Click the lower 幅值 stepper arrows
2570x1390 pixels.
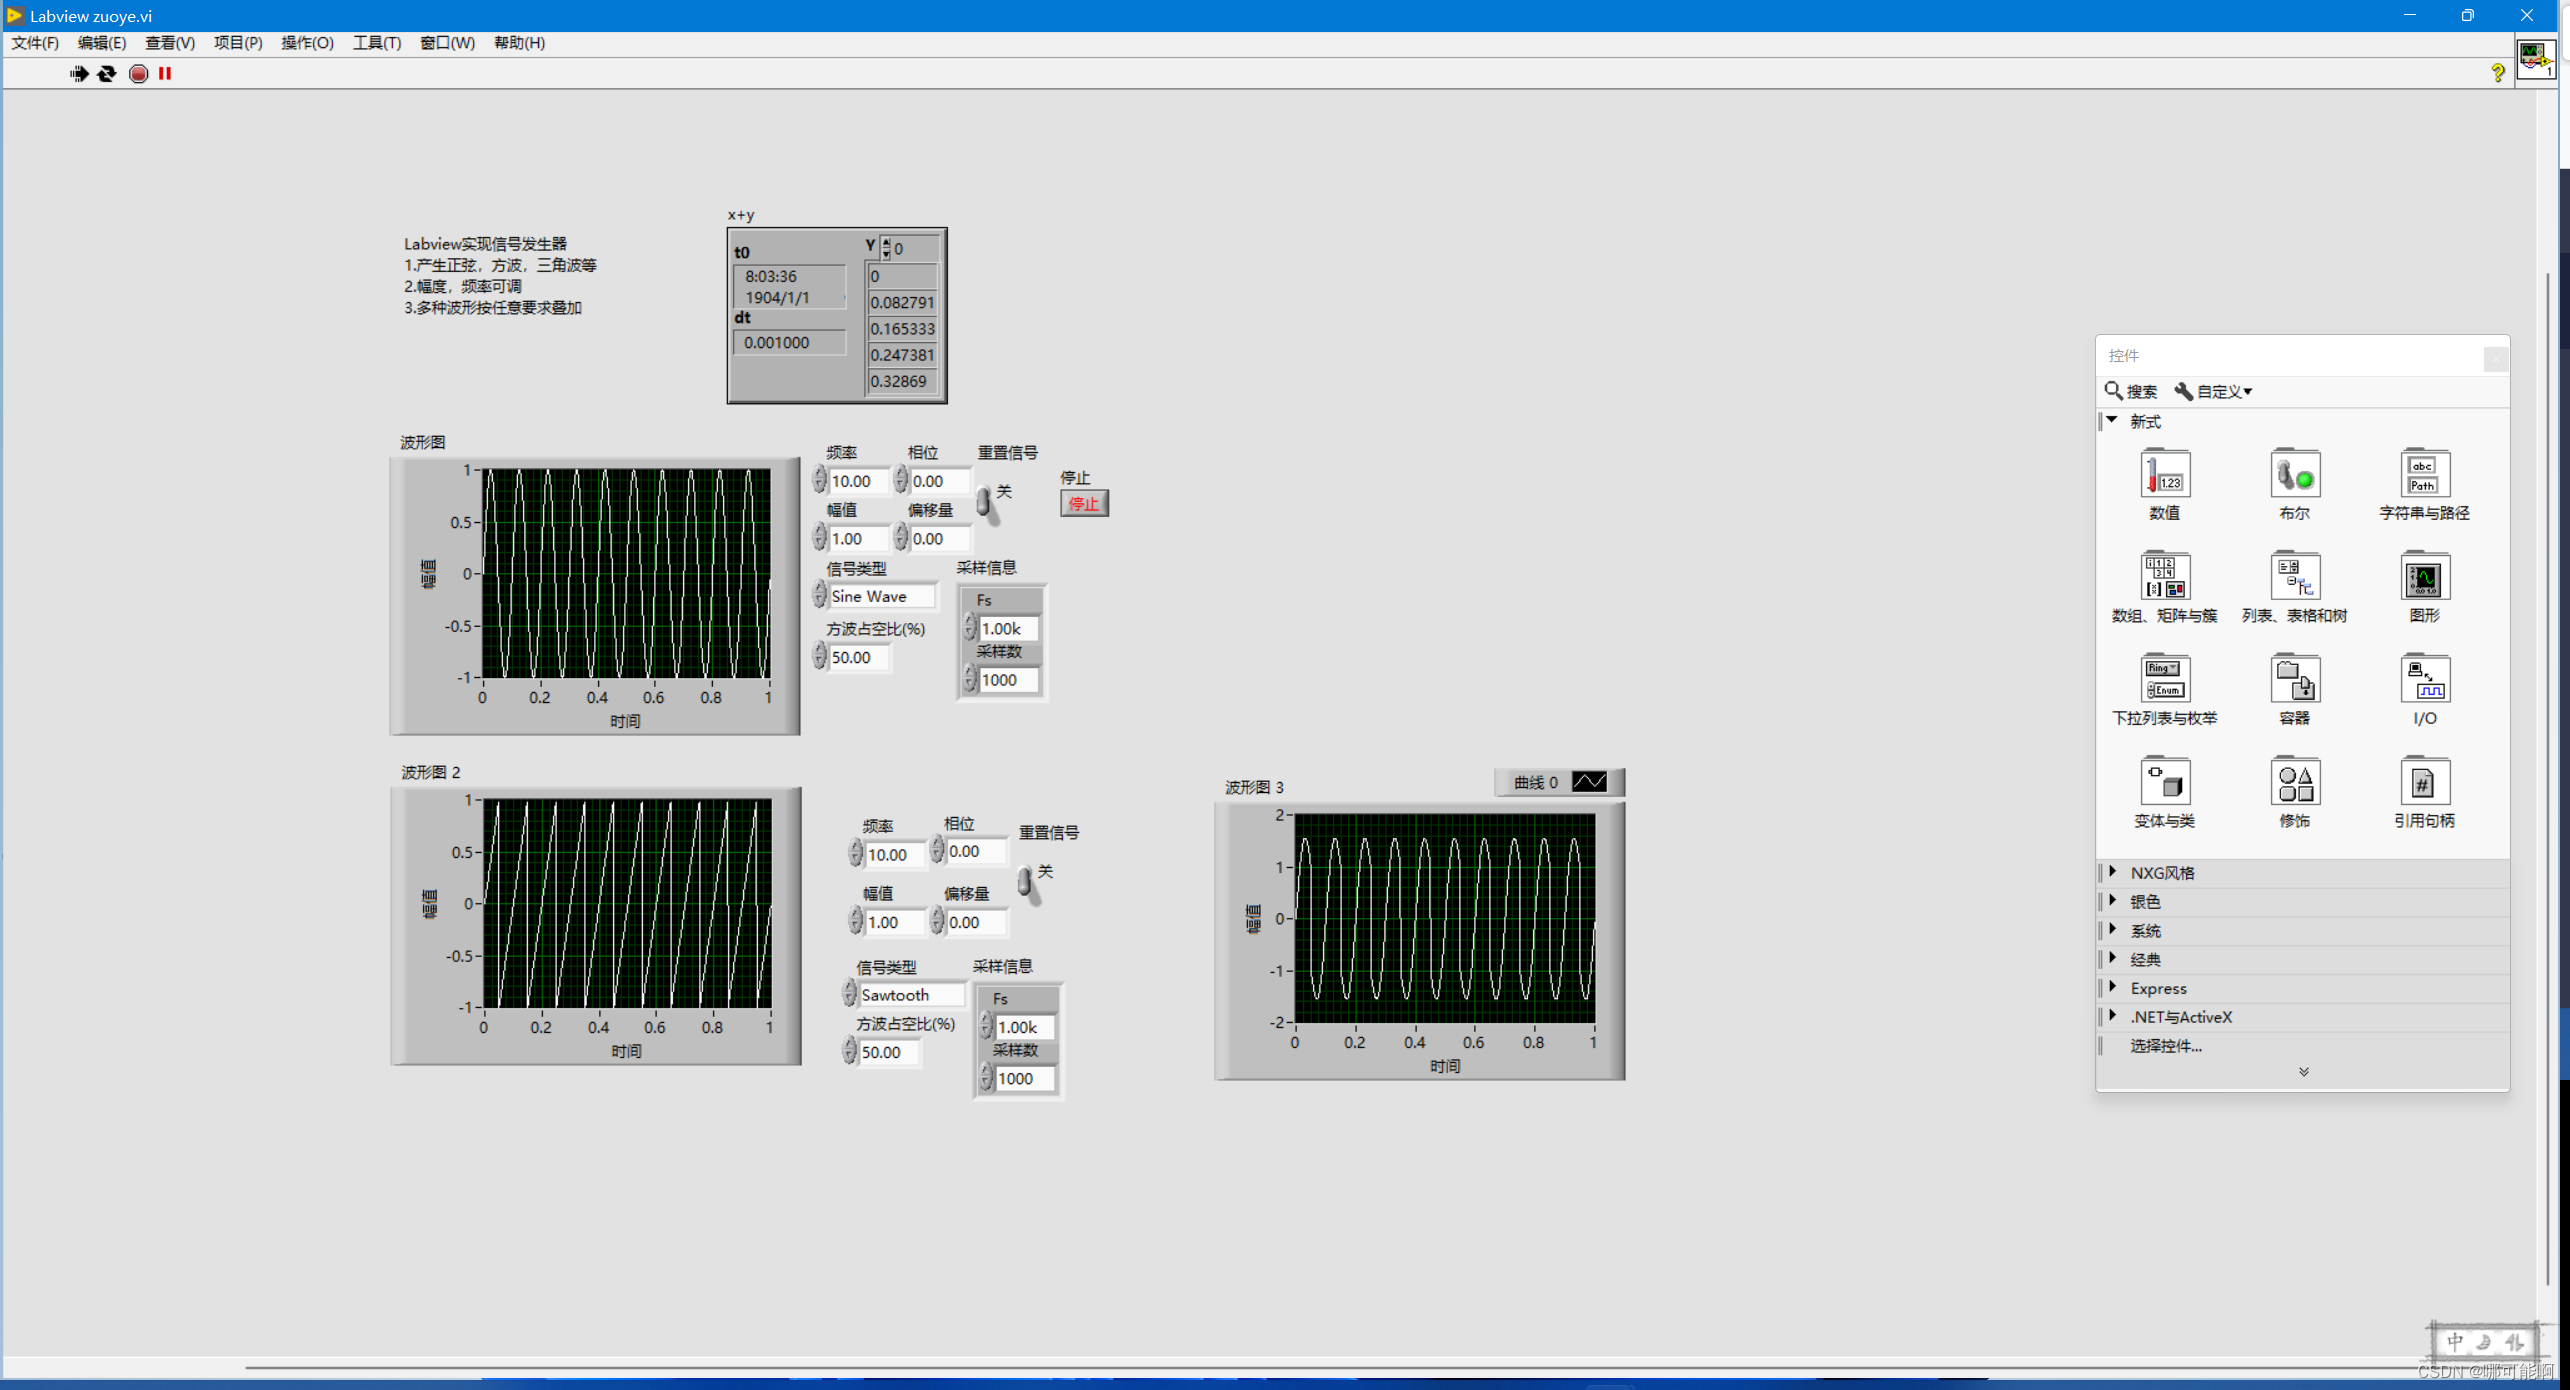tap(855, 921)
